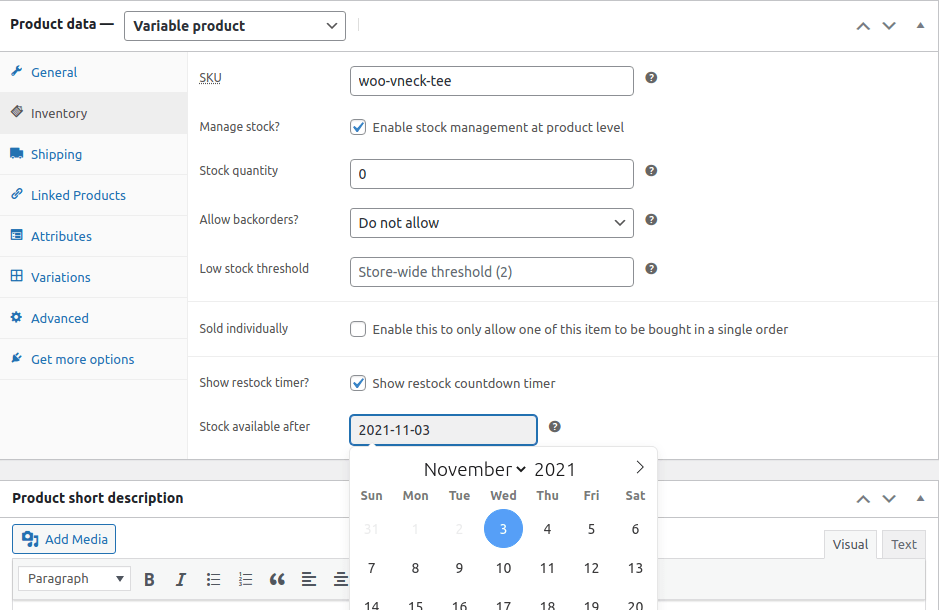Click the Add Media button

[65, 539]
